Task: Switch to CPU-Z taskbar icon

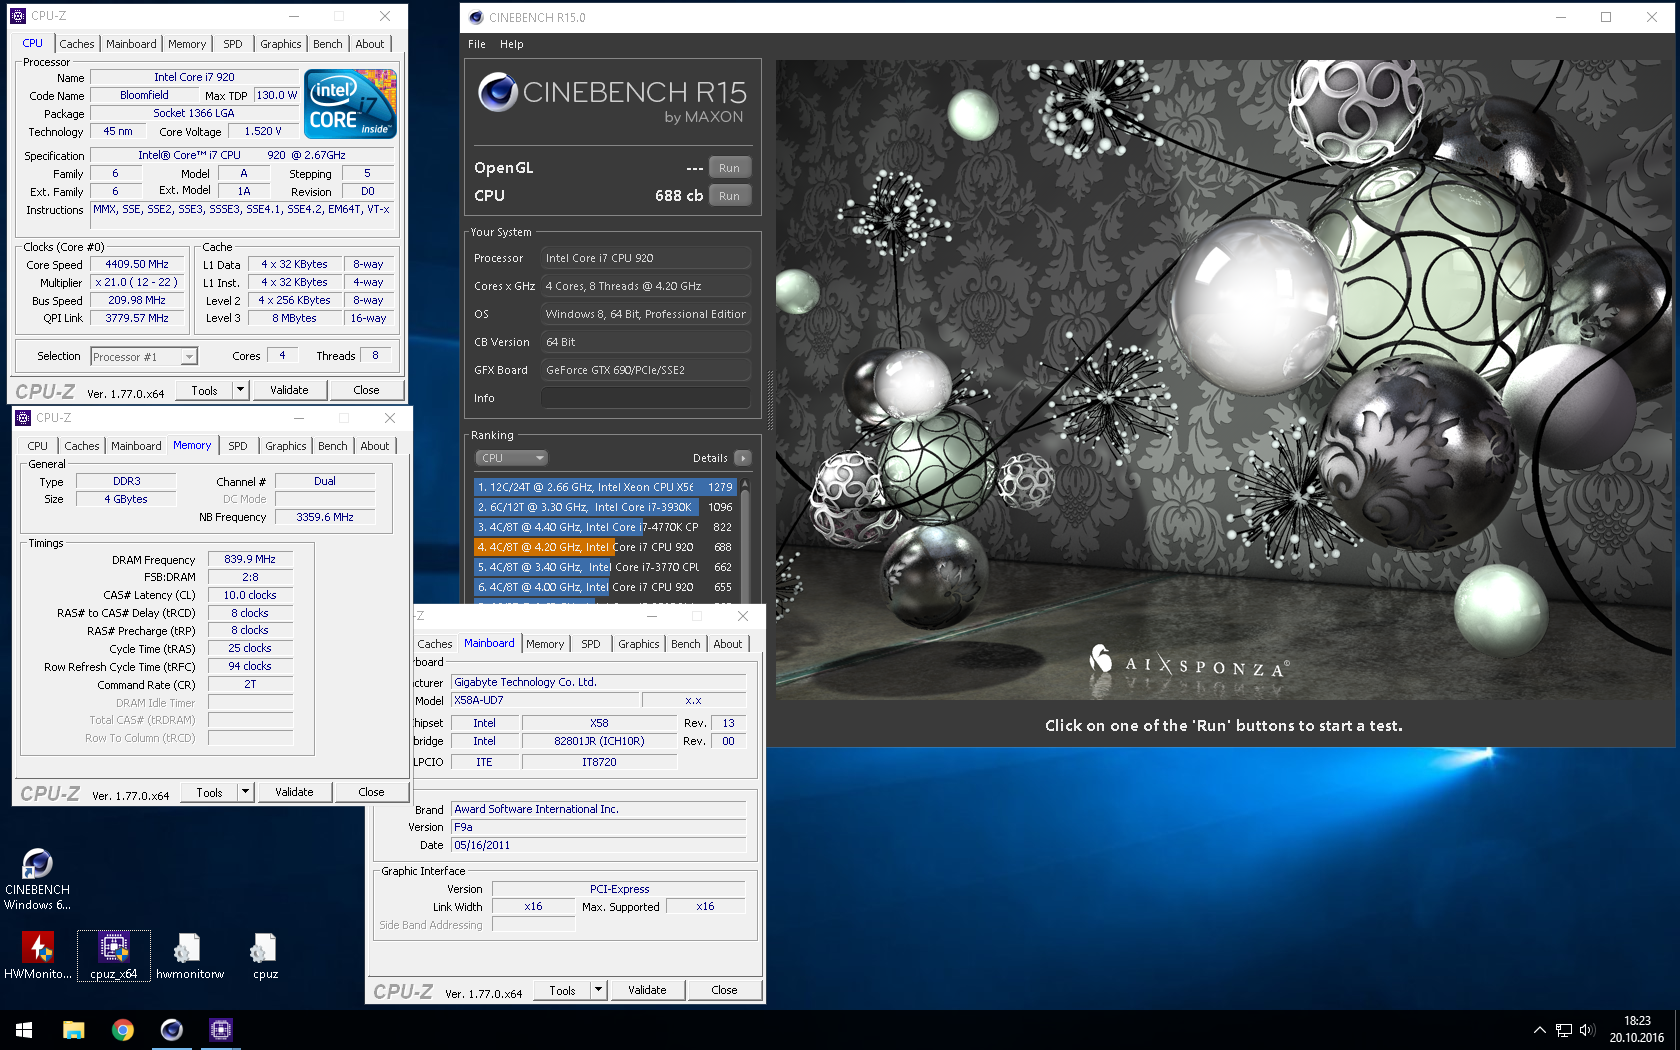Action: tap(221, 1029)
